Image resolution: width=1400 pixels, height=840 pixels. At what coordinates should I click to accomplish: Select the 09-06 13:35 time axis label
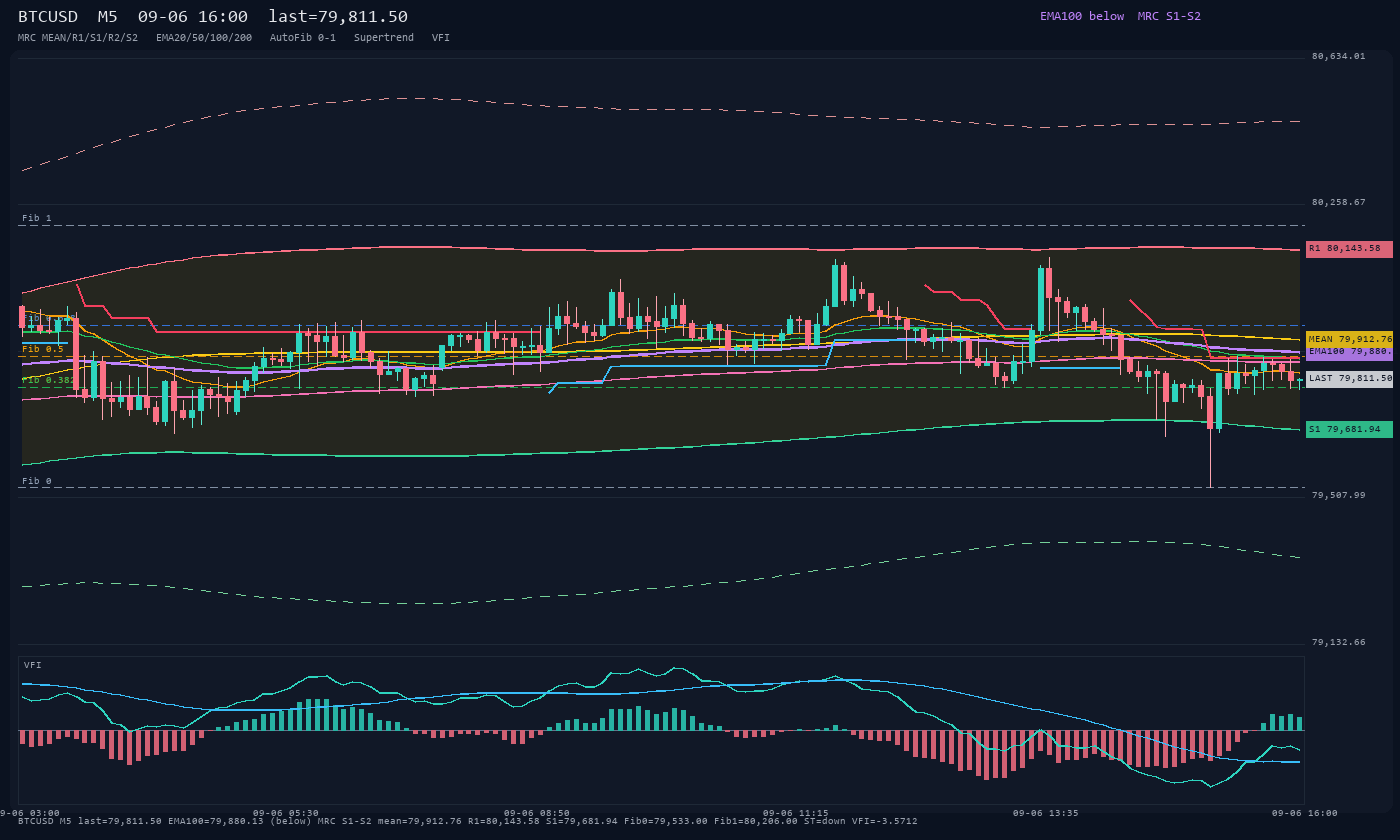coord(1046,813)
